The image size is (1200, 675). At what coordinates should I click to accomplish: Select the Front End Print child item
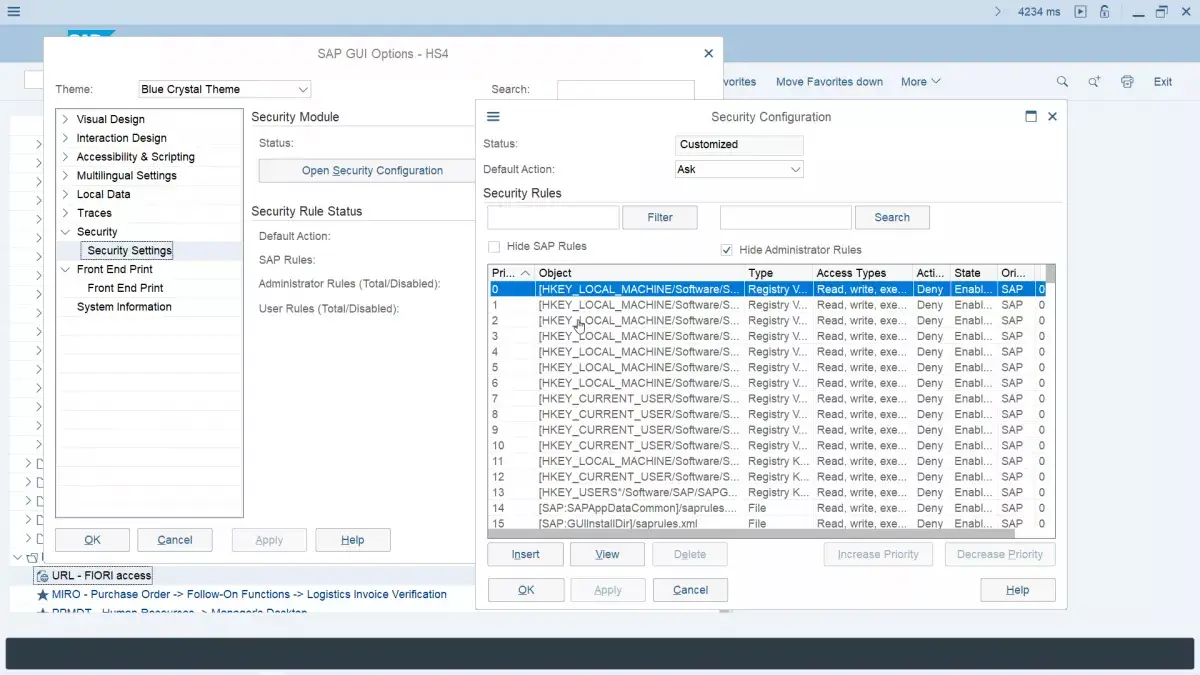point(125,288)
